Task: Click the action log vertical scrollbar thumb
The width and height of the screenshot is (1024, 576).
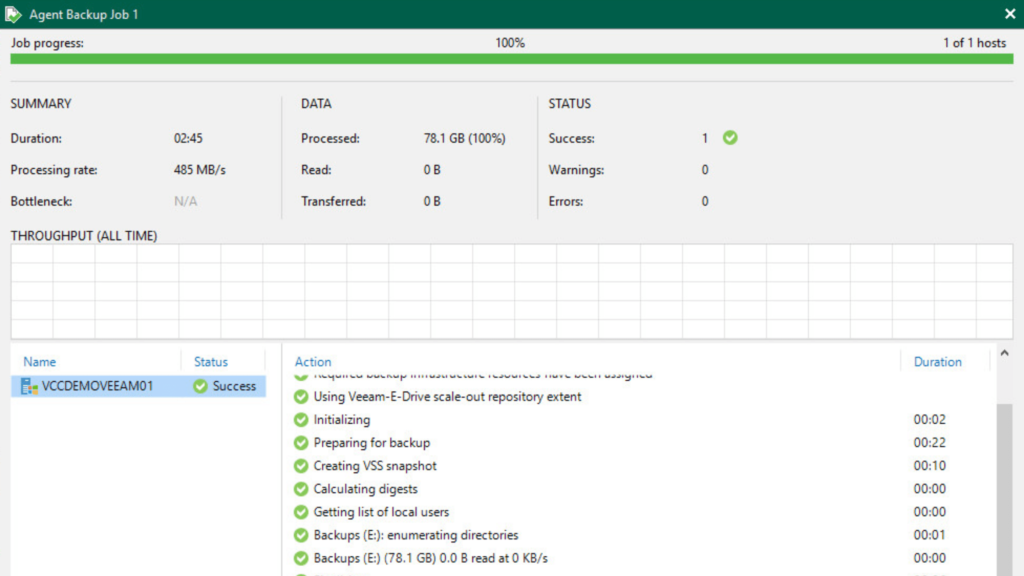Action: pyautogui.click(x=1004, y=490)
